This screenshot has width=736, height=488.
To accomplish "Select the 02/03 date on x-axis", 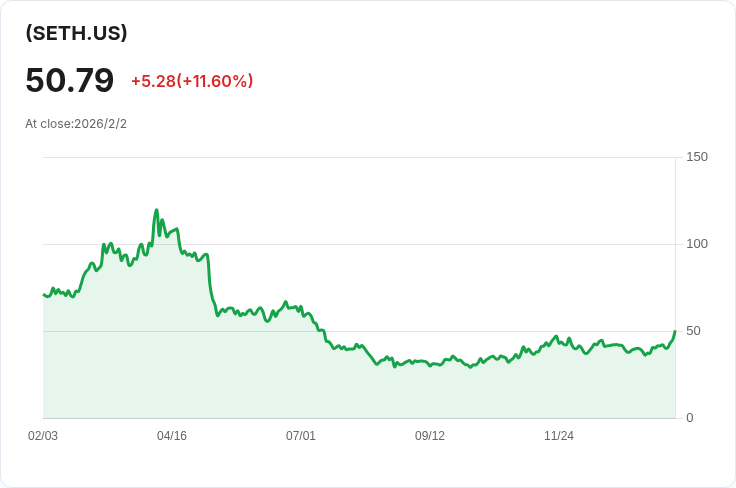I will (x=43, y=436).
